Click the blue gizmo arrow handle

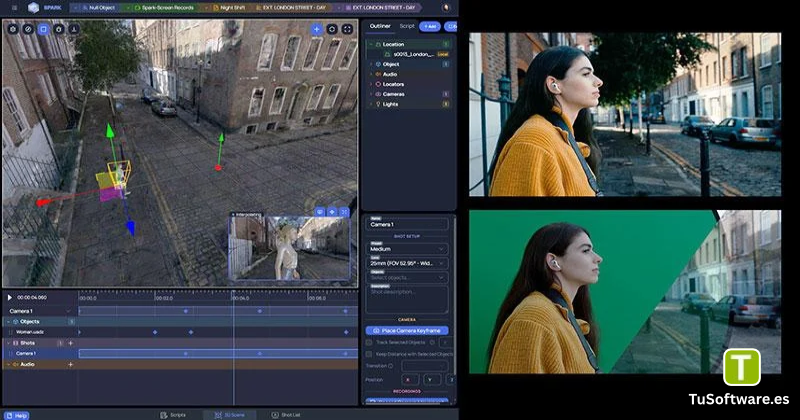(131, 228)
